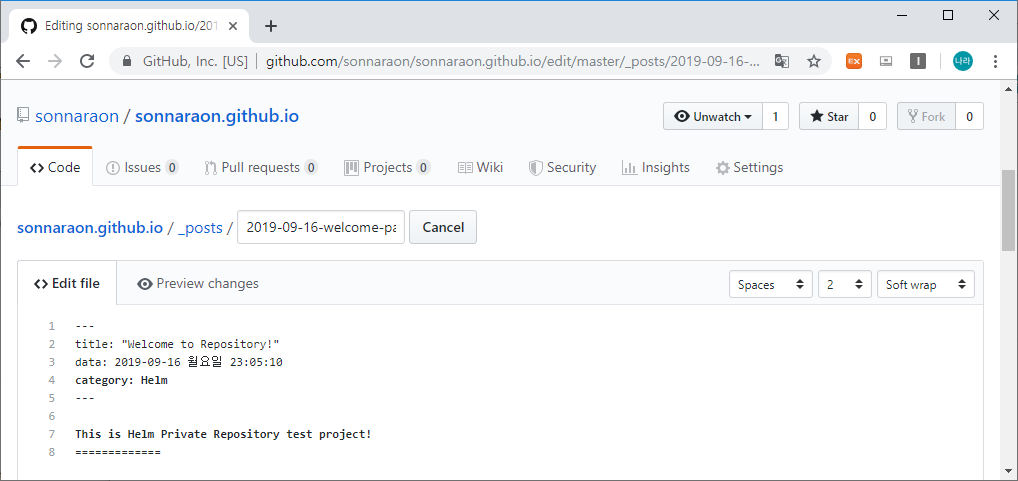Image resolution: width=1018 pixels, height=481 pixels.
Task: Click the sonnaraon.github.io breadcrumb link
Action: pos(90,228)
